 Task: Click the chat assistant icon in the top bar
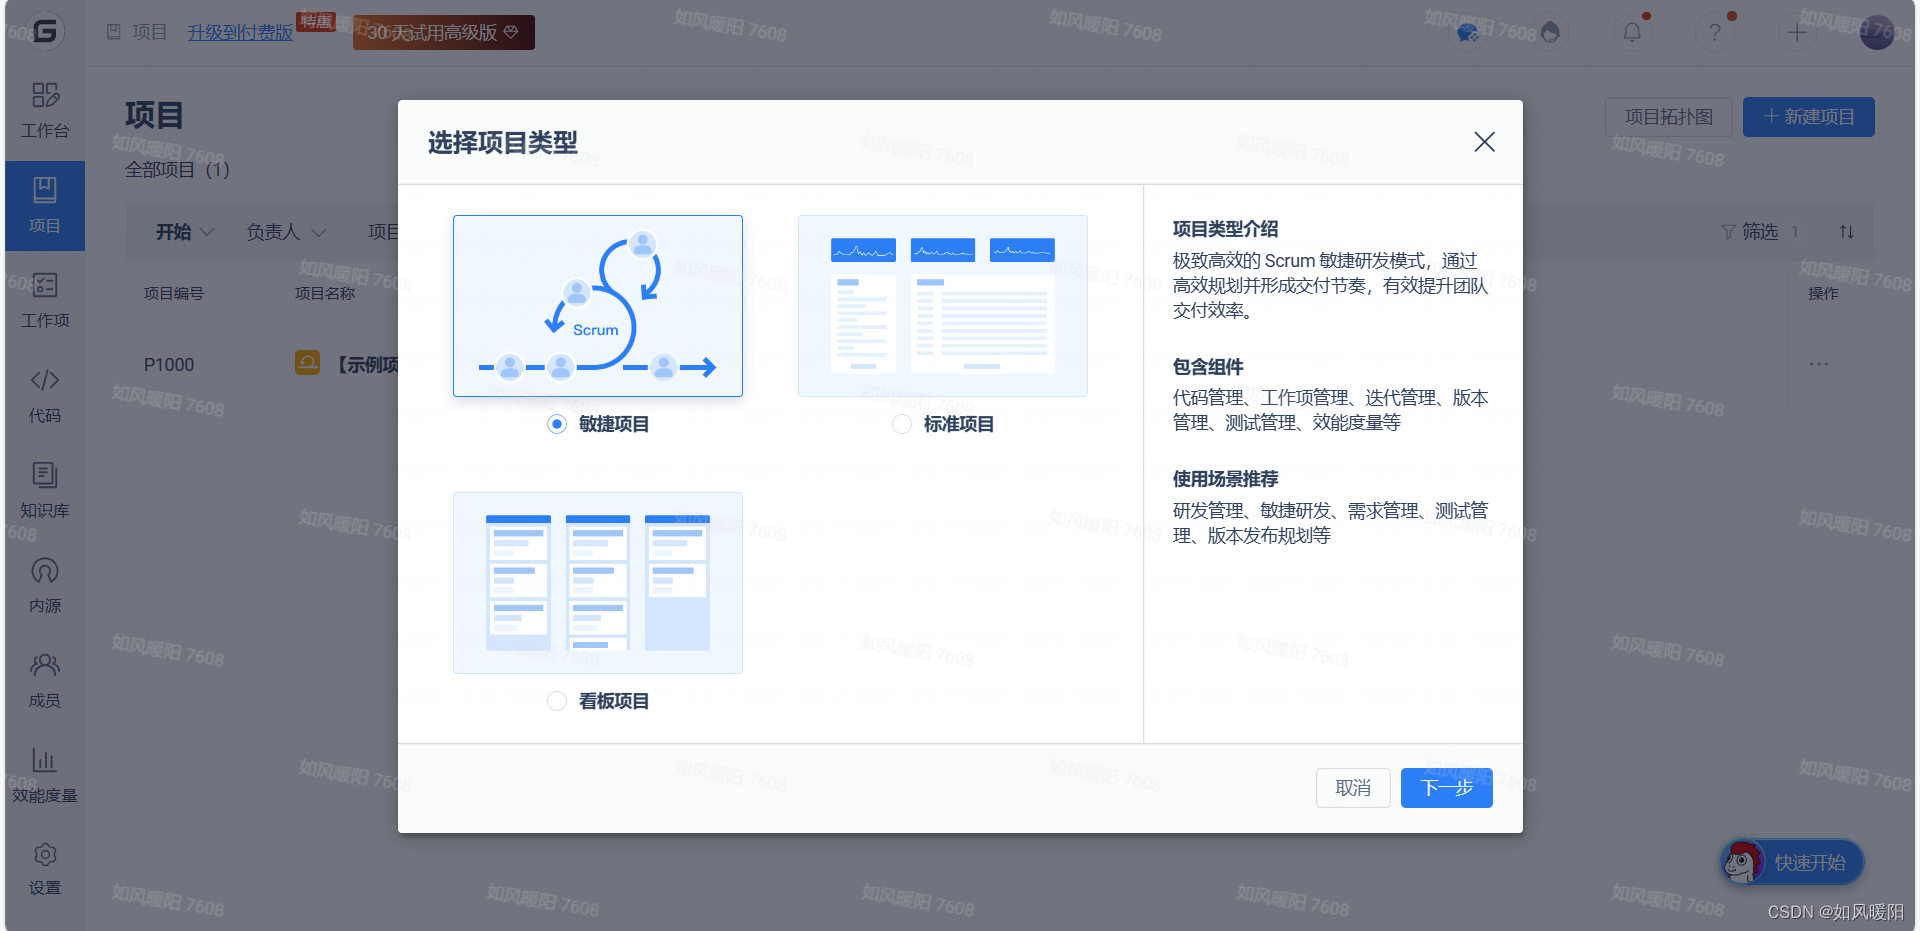(x=1467, y=33)
